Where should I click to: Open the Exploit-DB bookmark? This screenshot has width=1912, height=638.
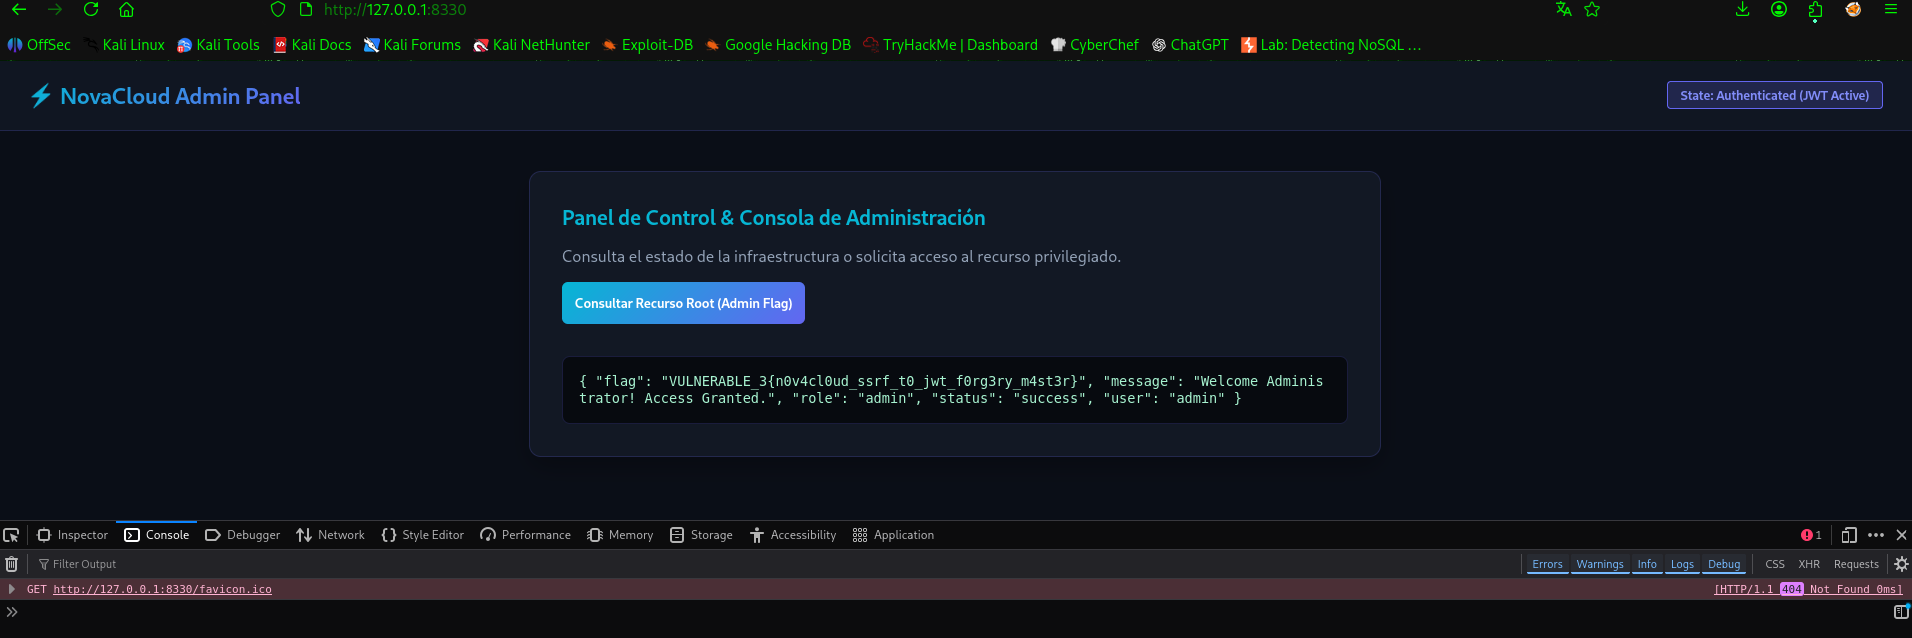point(647,45)
